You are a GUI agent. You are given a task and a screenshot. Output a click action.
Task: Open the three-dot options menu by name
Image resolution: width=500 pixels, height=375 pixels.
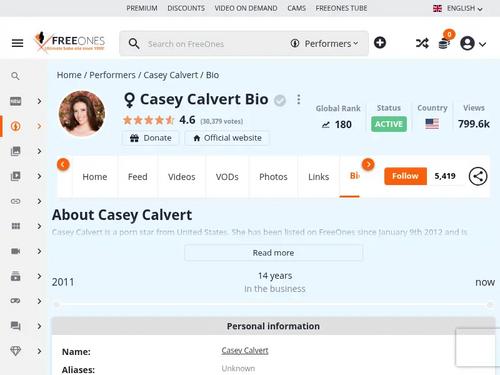[x=299, y=99]
